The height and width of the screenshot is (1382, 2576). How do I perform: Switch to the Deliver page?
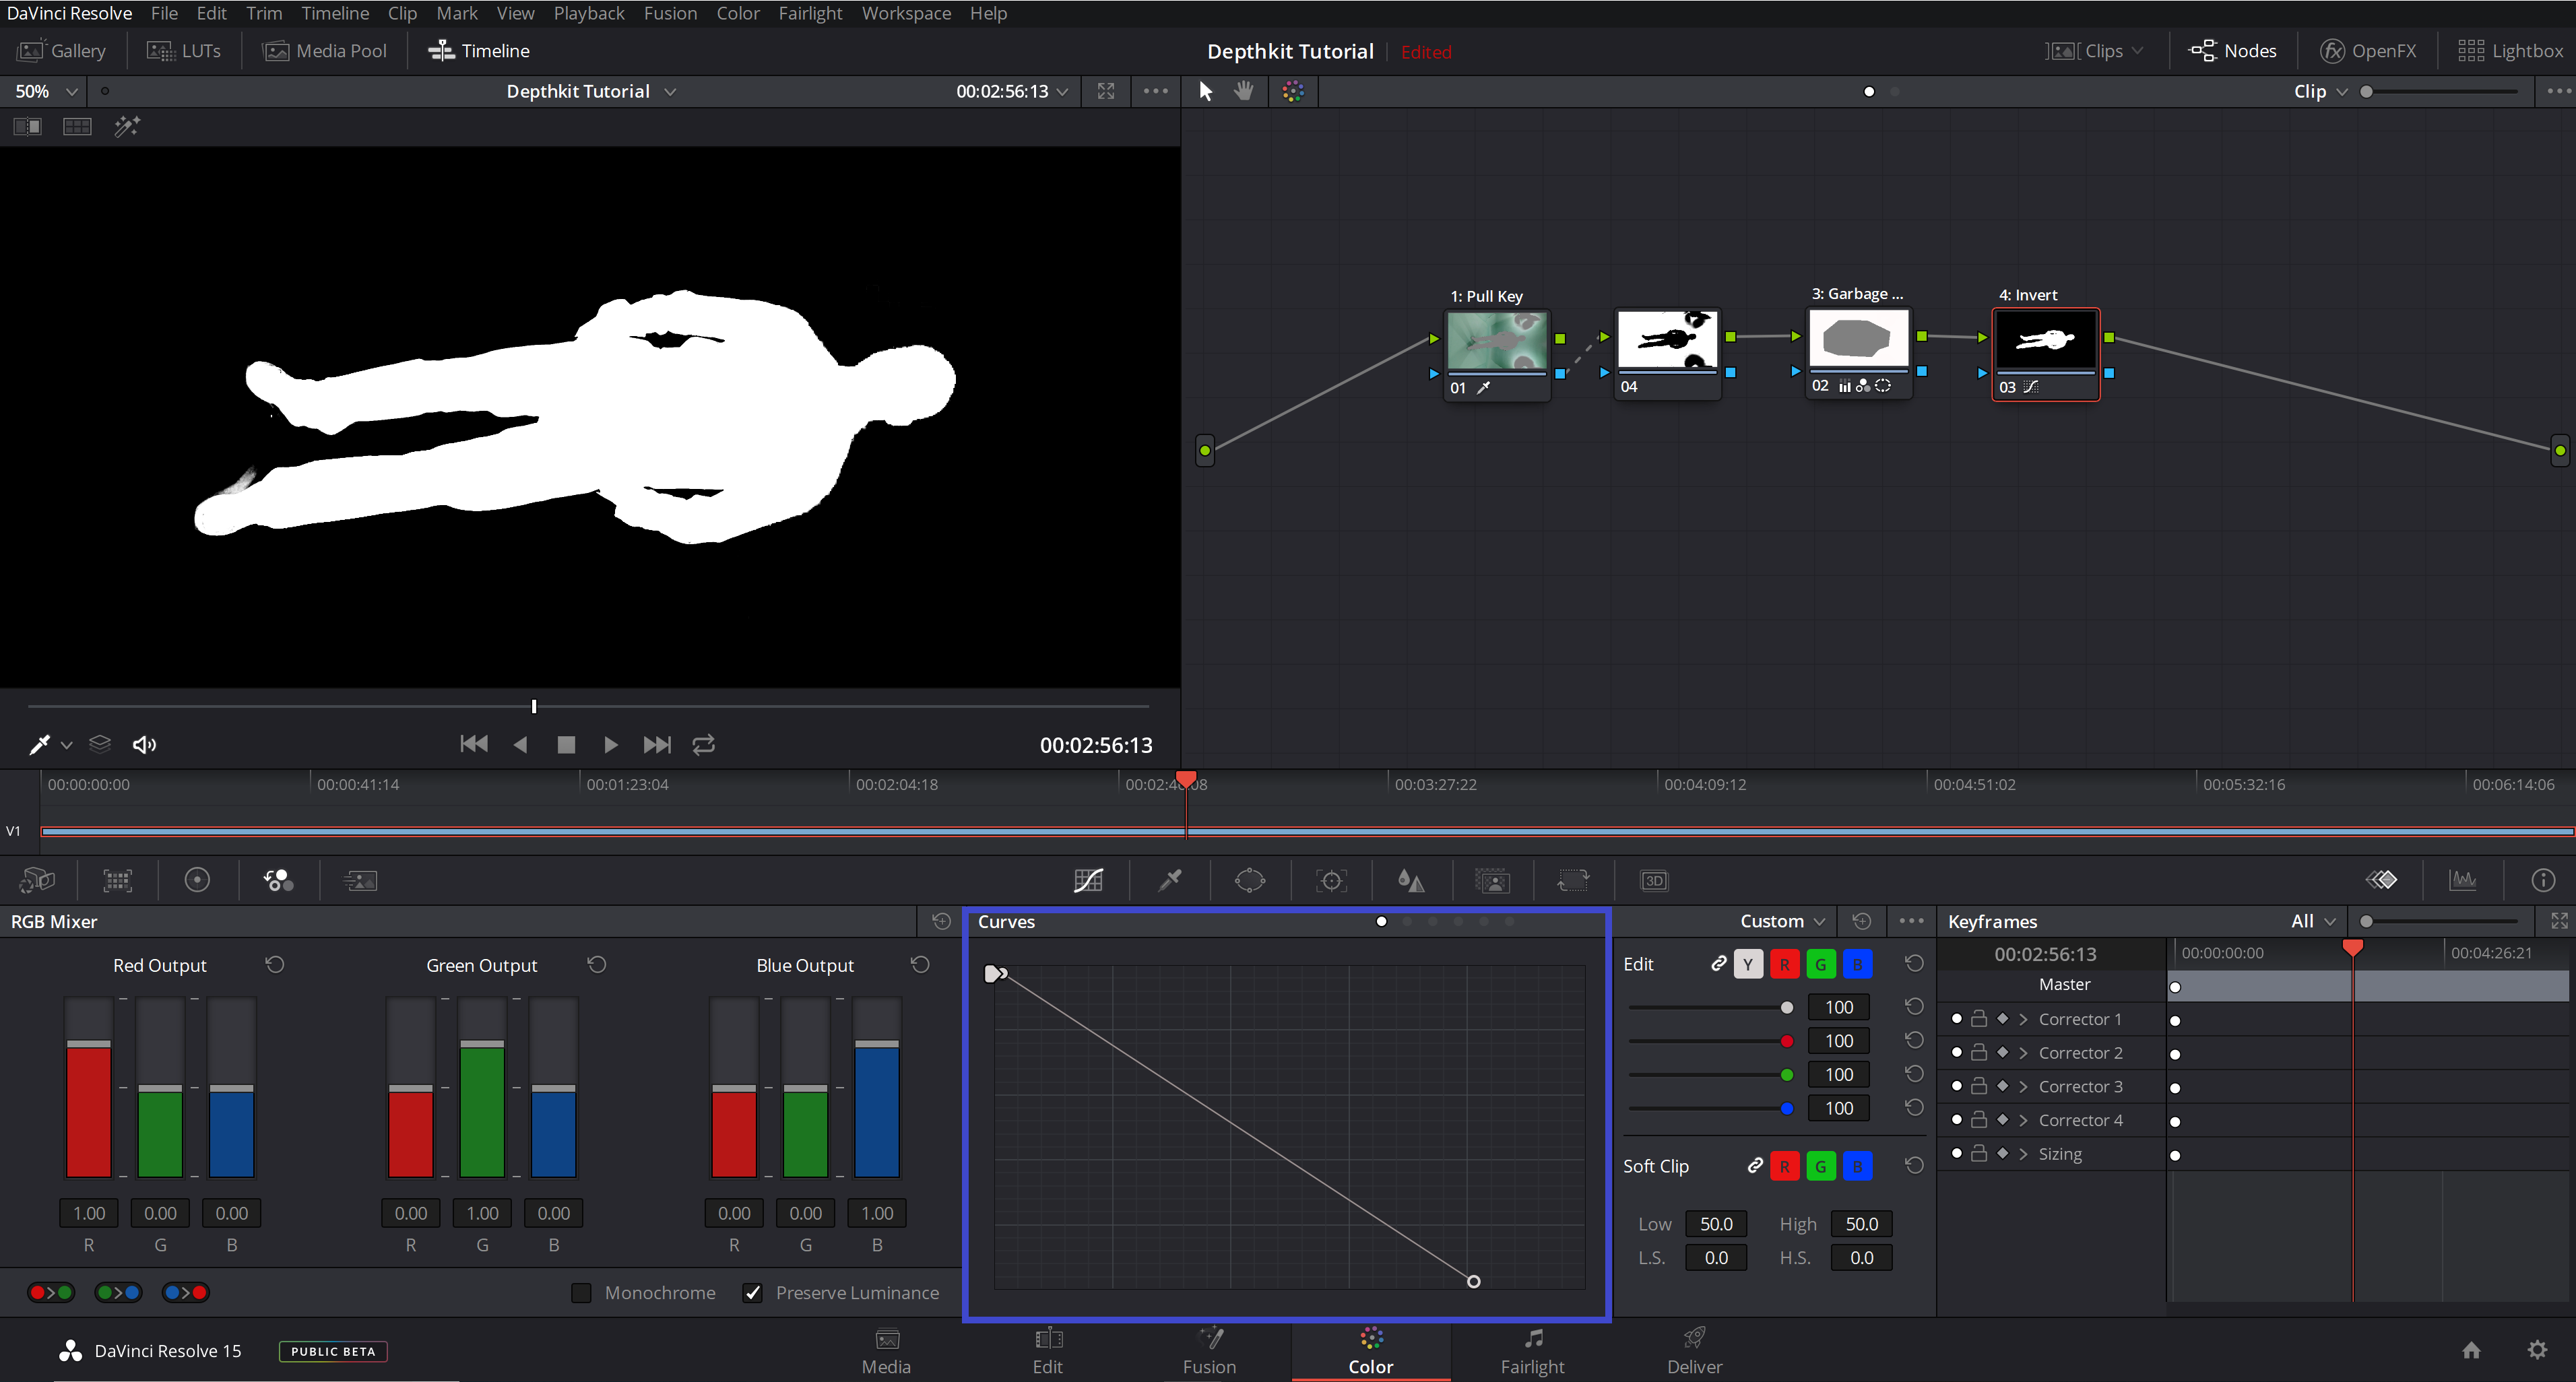pyautogui.click(x=1694, y=1351)
